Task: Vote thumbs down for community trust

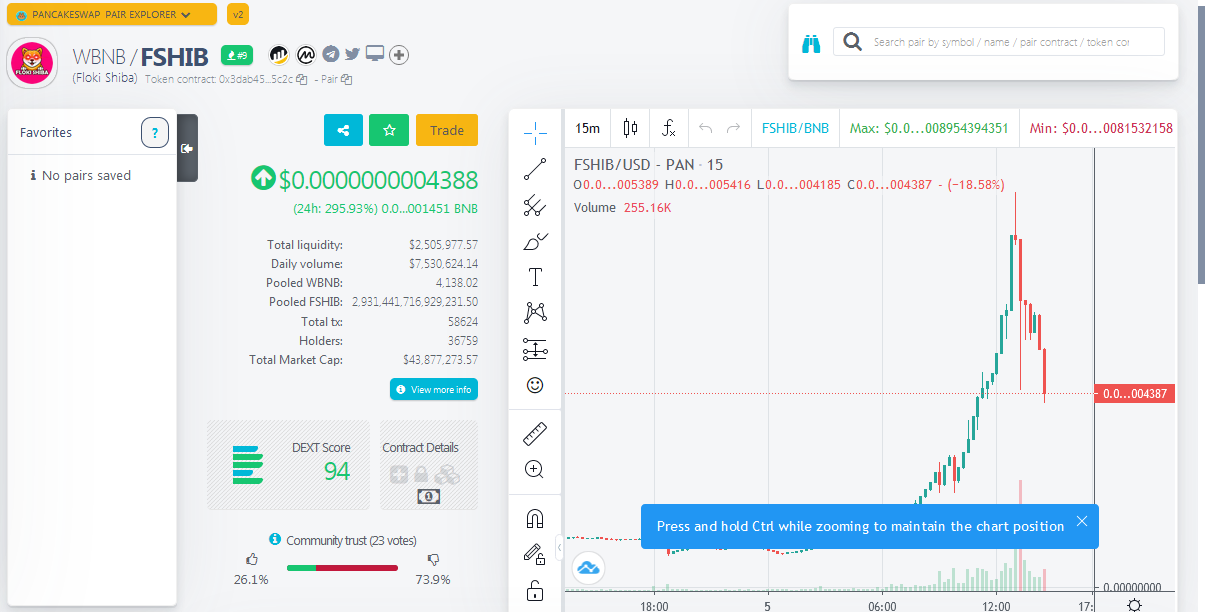Action: [x=433, y=561]
